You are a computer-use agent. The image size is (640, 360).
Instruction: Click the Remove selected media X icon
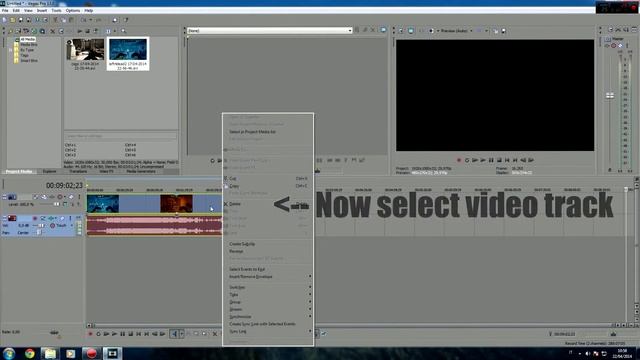click(x=52, y=31)
